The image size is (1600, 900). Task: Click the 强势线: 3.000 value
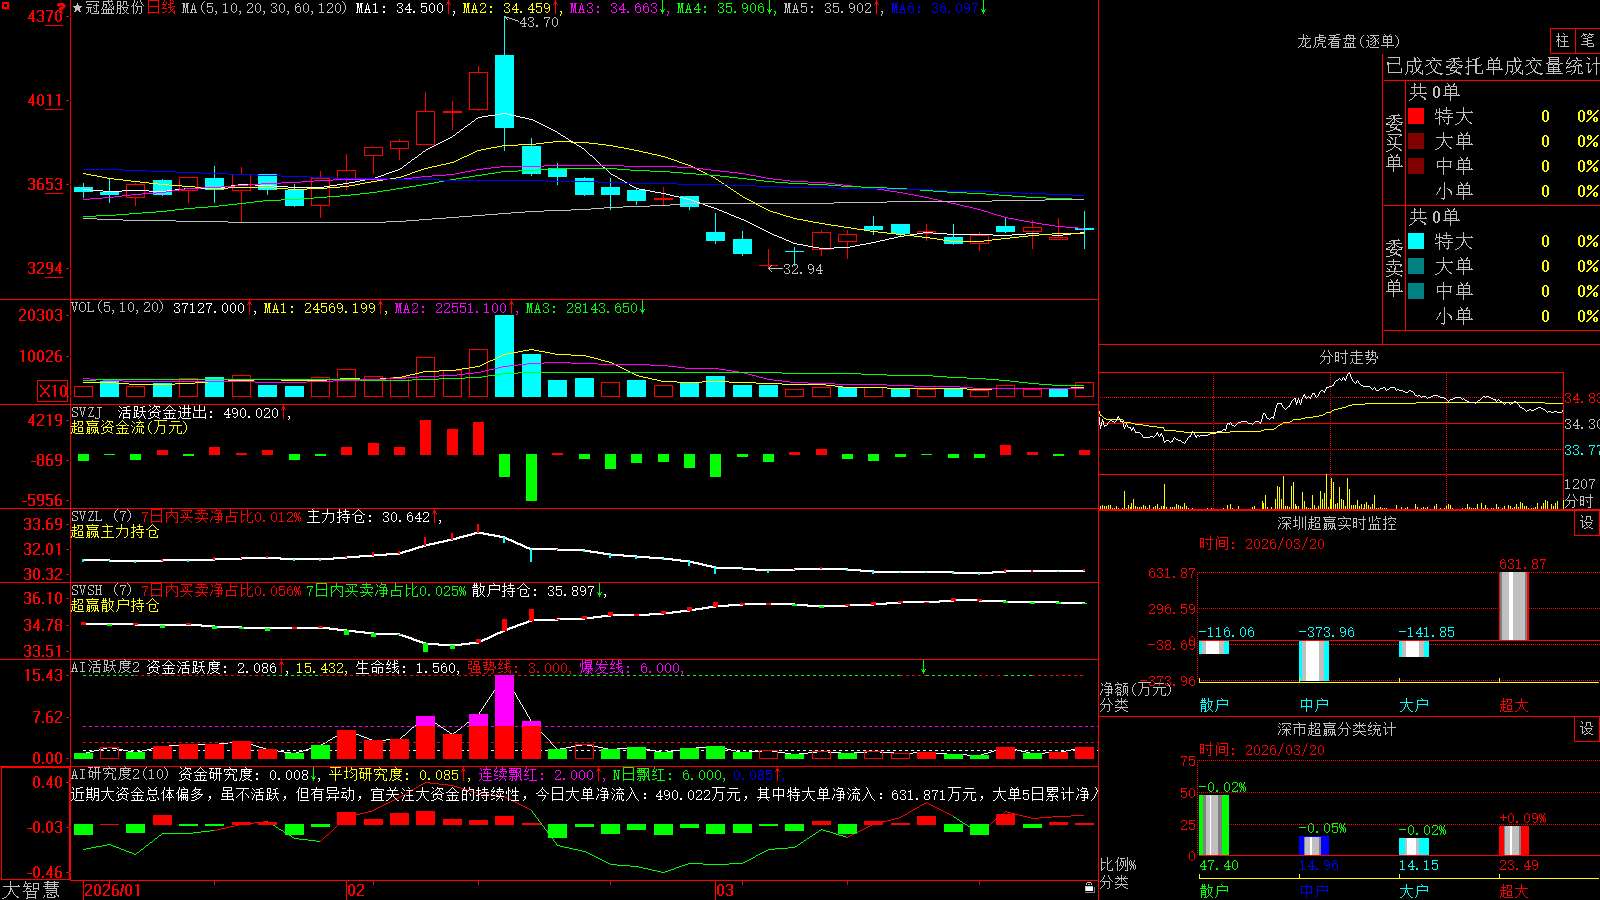point(519,668)
